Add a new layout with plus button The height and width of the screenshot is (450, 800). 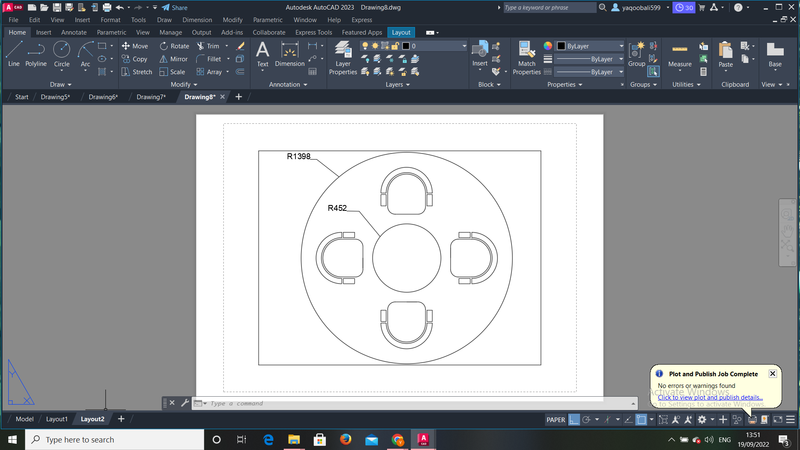tap(121, 419)
